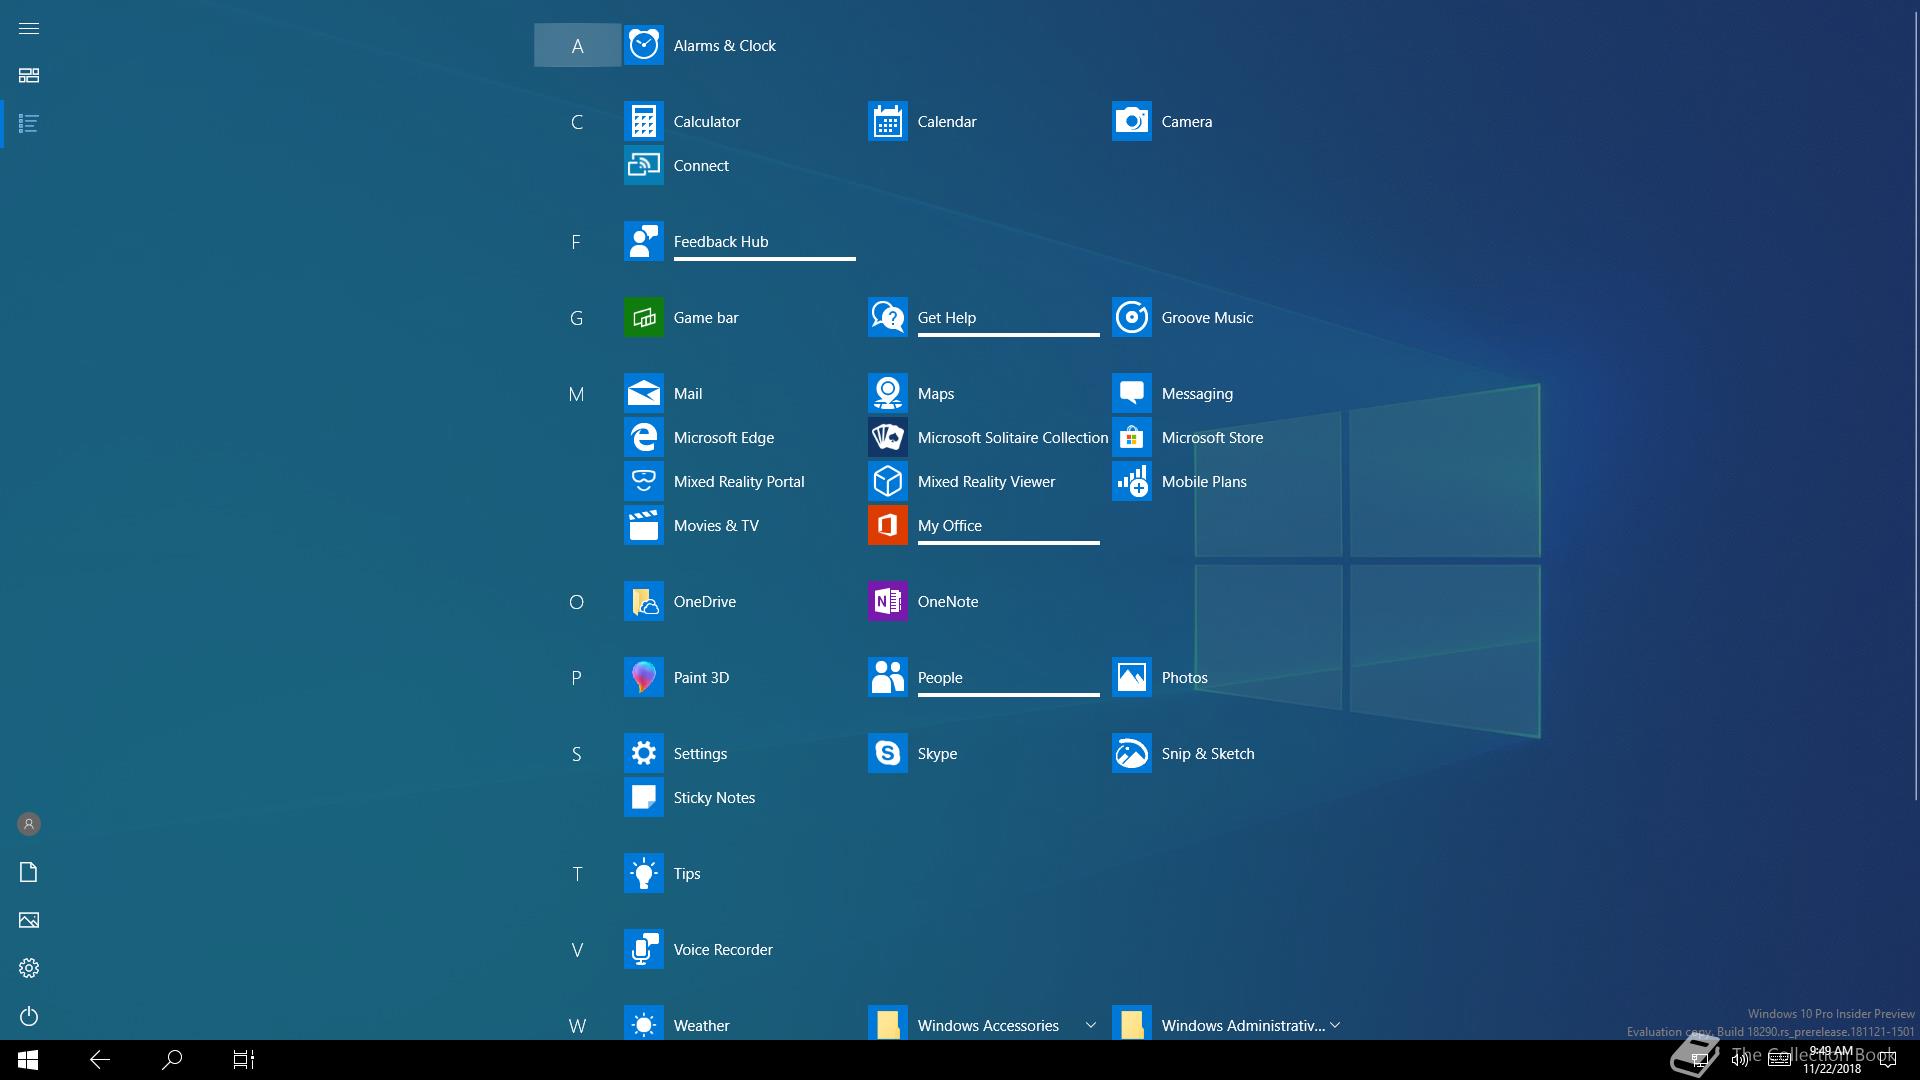
Task: Open the Voice Recorder icon
Action: [644, 950]
